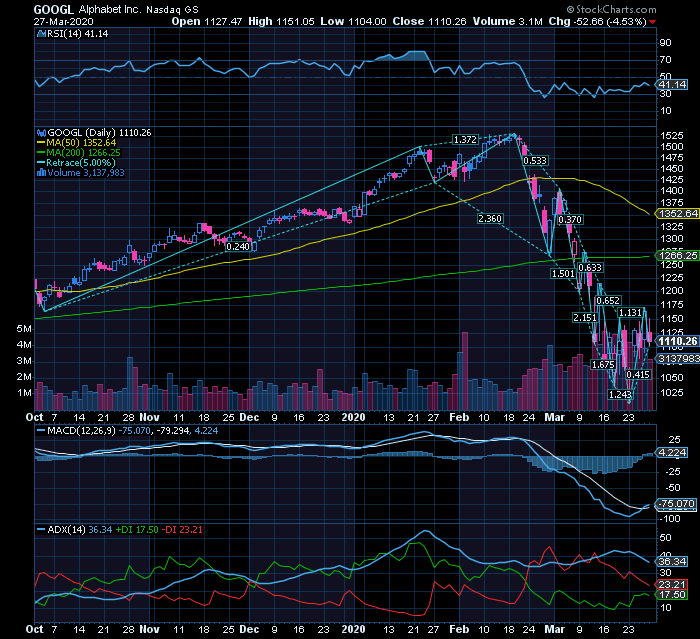Screen dimensions: 700x639
Task: Click the 1.243 retracement label
Action: pos(620,395)
